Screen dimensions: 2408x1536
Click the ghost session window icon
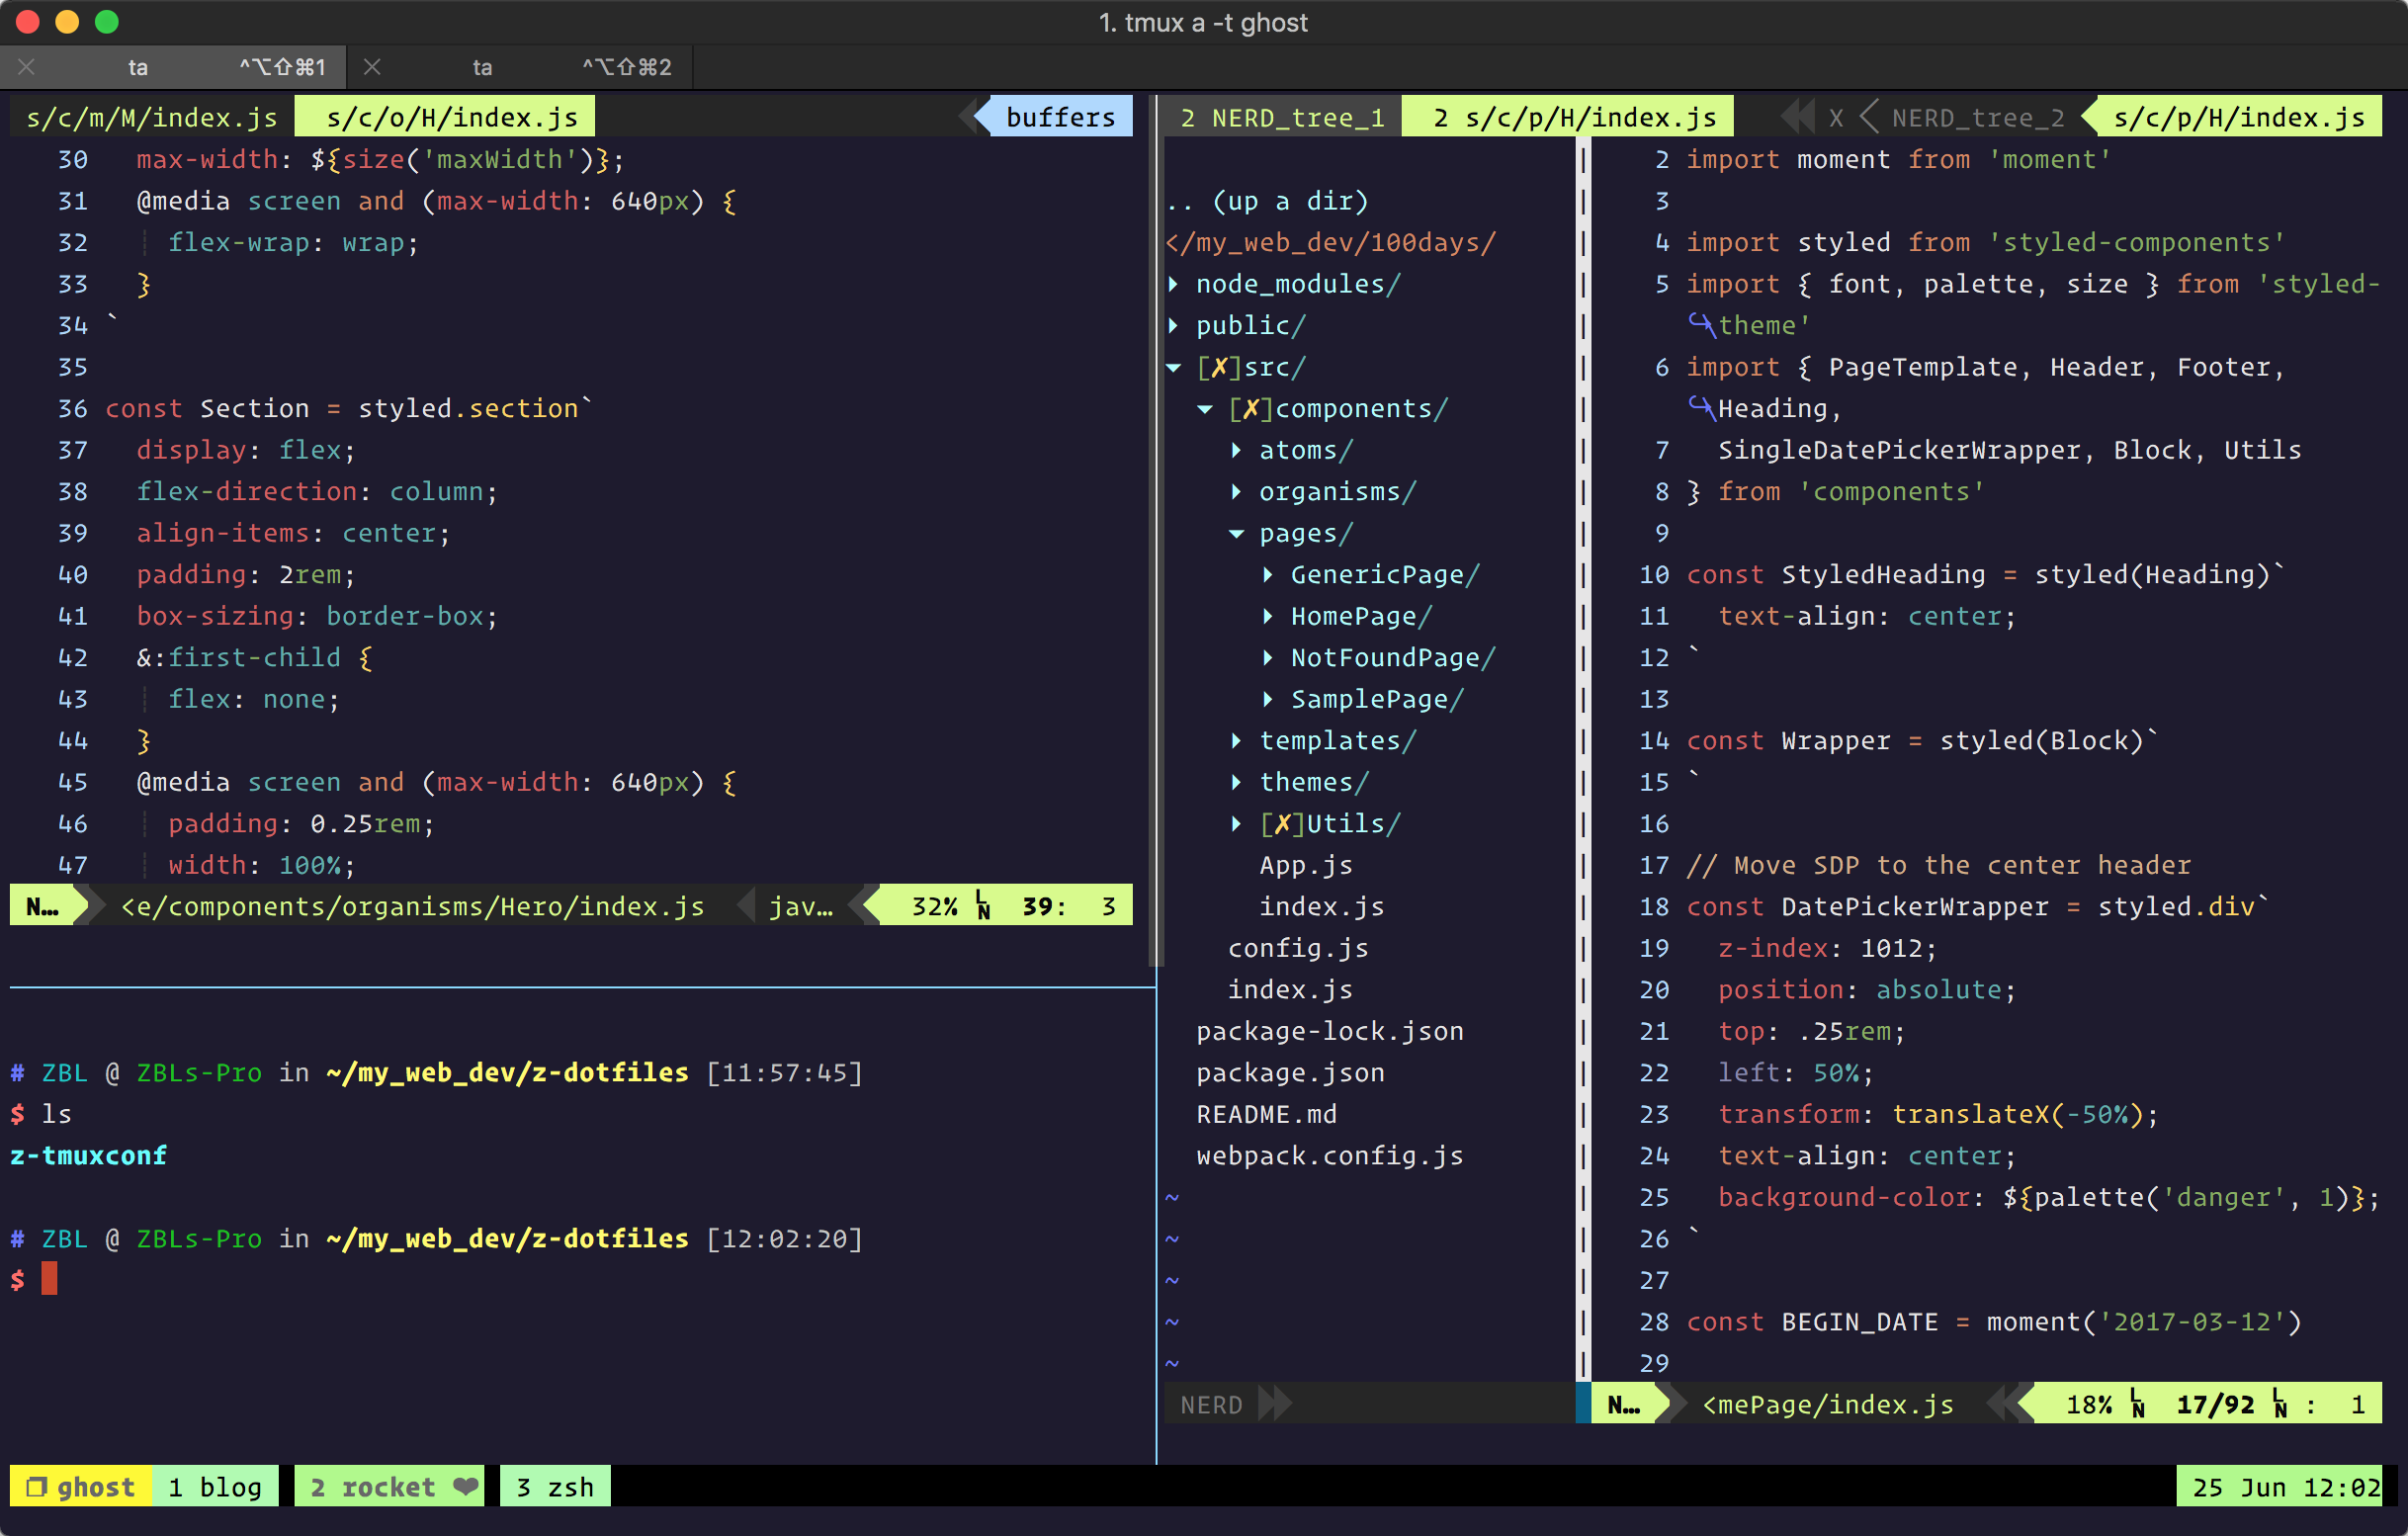(x=36, y=1486)
